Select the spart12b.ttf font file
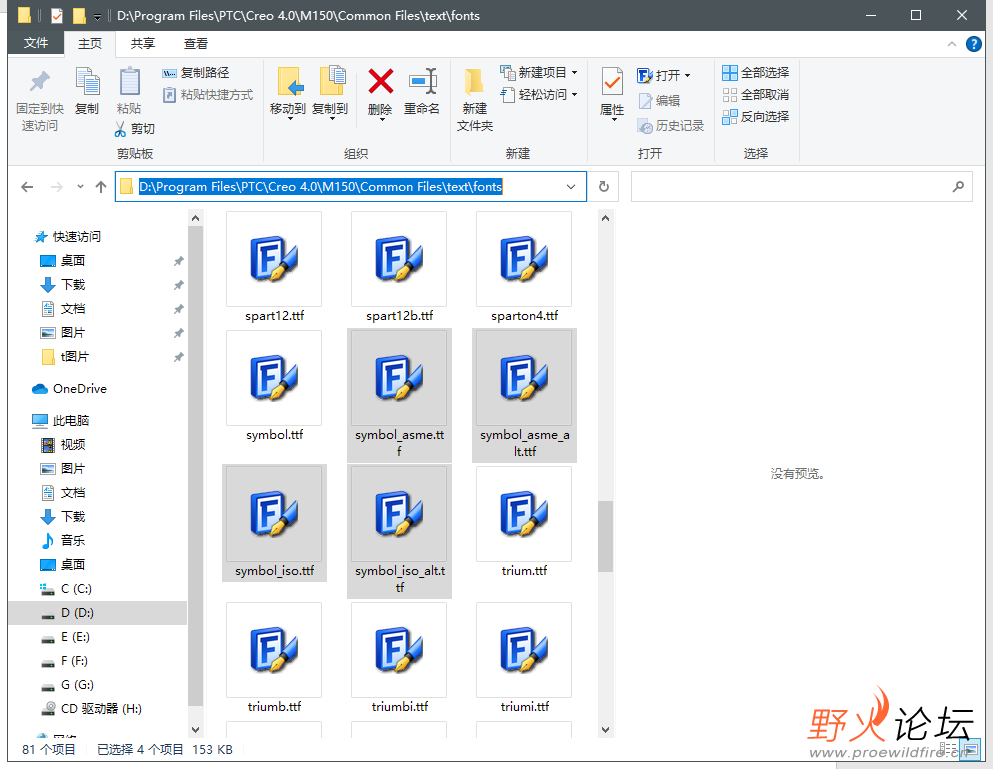Image resolution: width=993 pixels, height=769 pixels. tap(399, 267)
